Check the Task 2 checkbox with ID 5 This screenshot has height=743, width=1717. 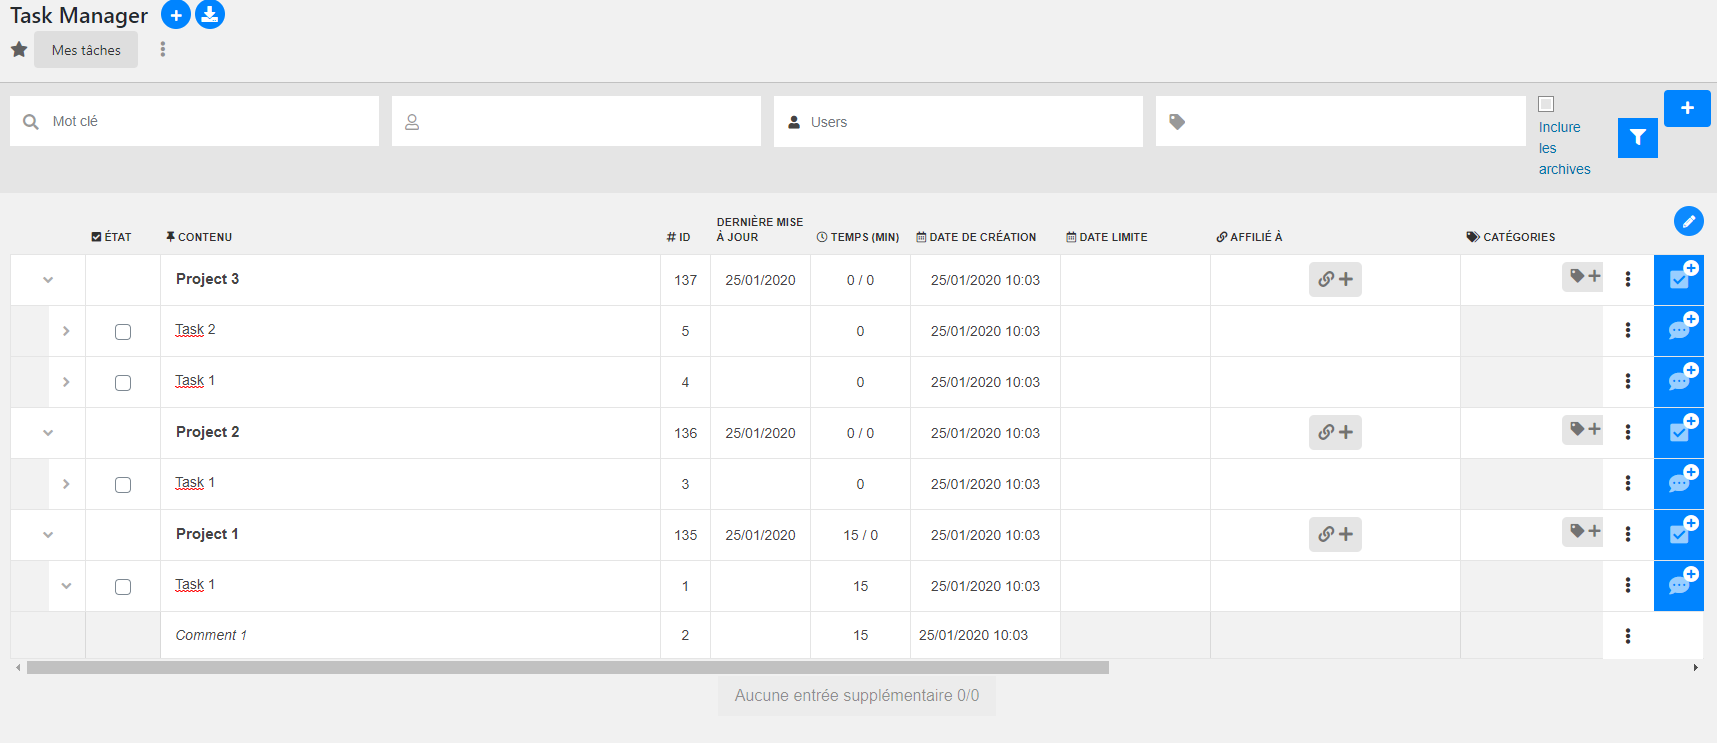(123, 332)
